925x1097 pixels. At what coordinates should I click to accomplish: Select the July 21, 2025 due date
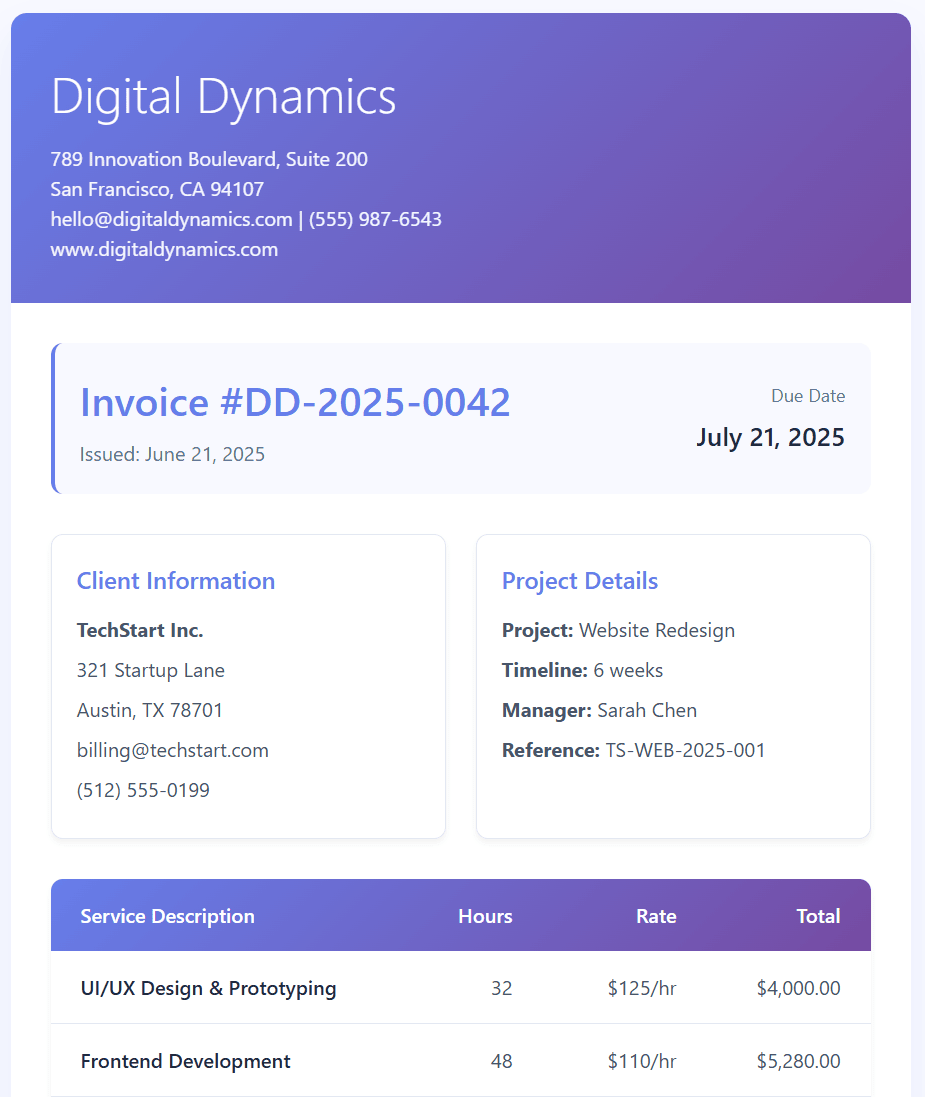point(770,437)
